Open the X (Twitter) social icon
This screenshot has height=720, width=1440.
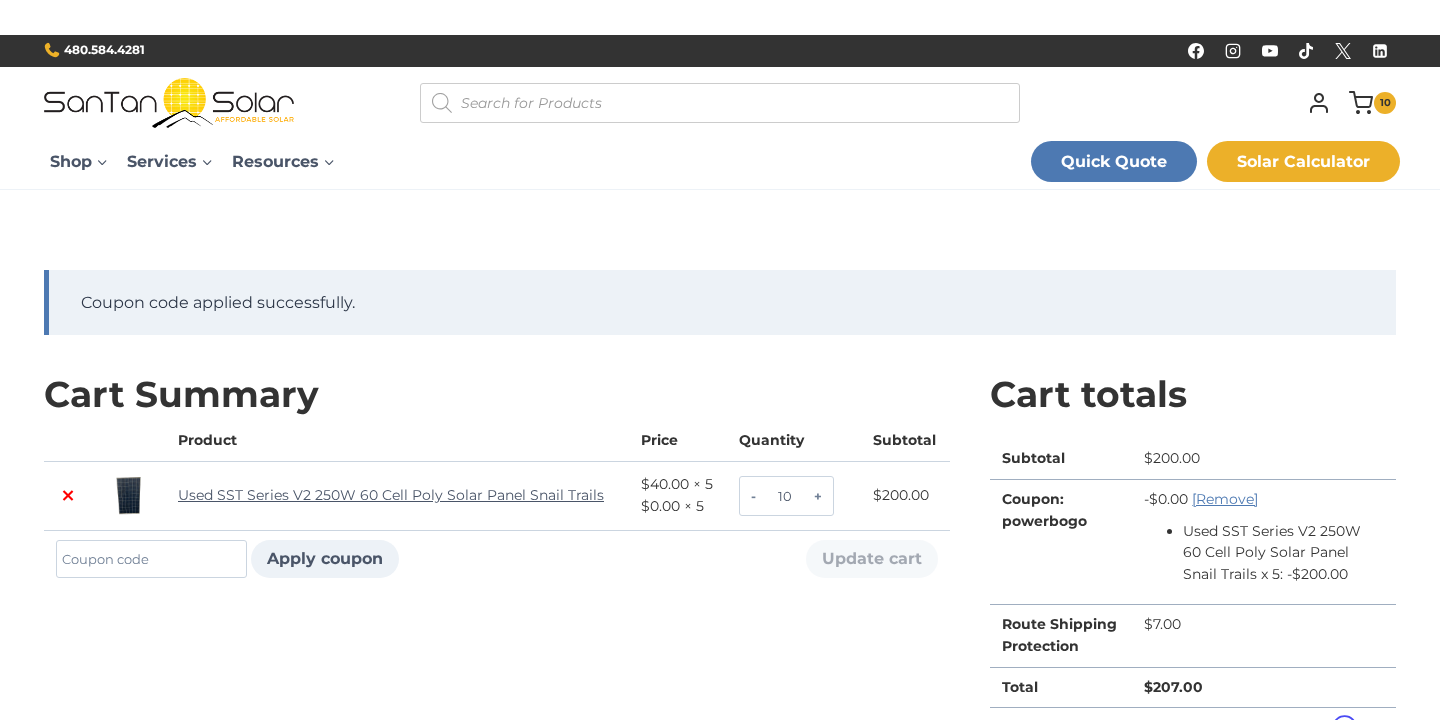1343,51
